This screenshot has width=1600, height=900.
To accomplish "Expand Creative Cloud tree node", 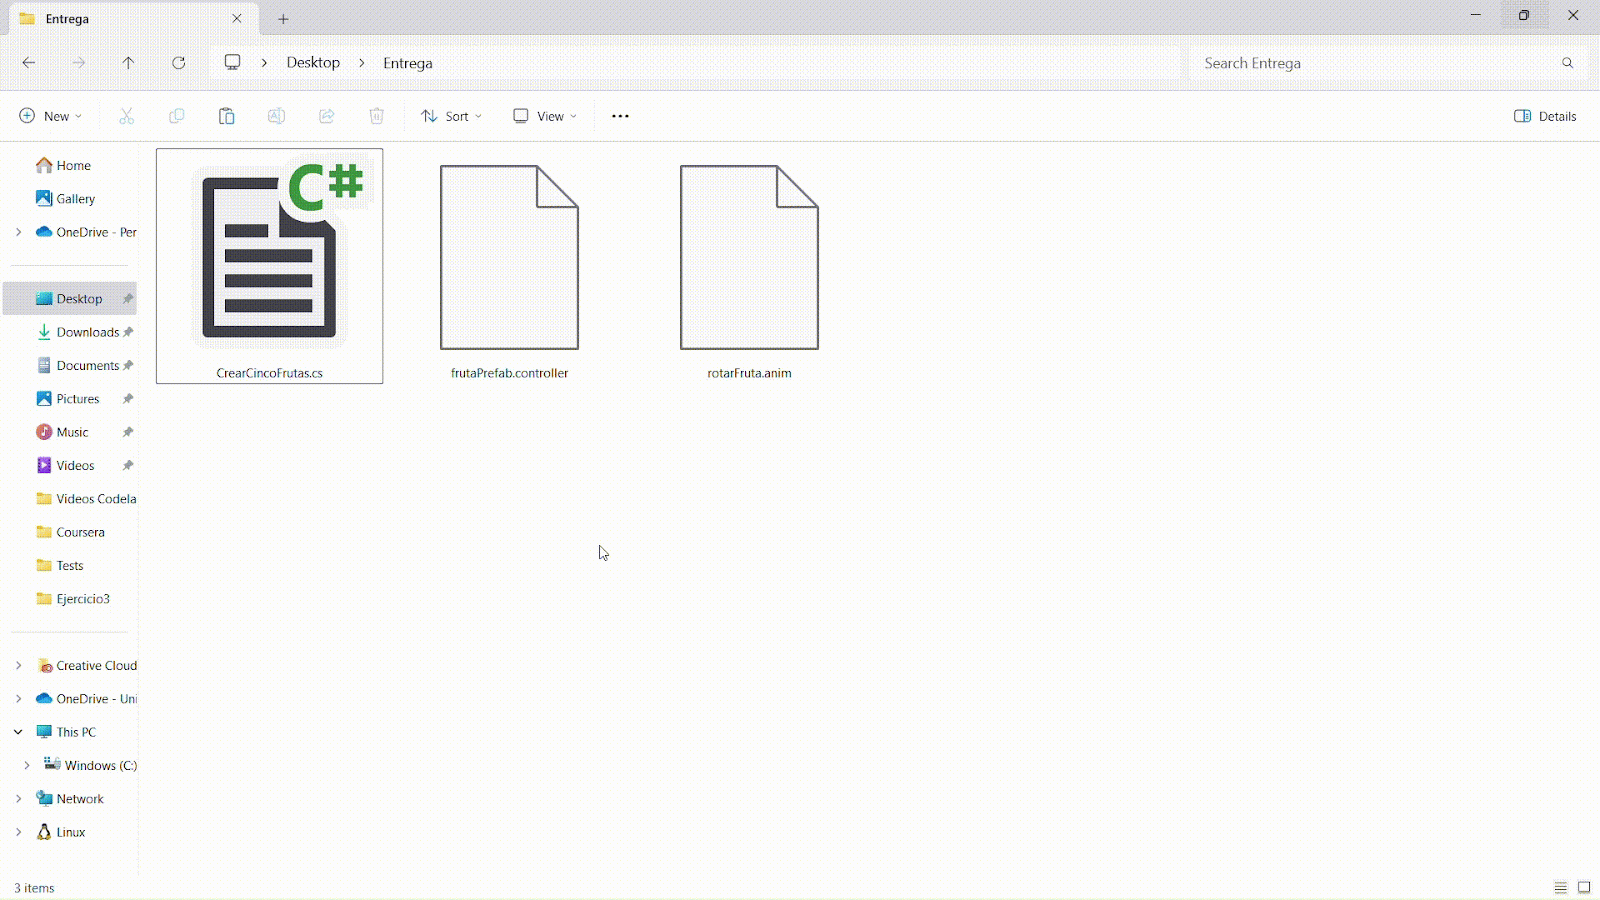I will click(x=18, y=665).
